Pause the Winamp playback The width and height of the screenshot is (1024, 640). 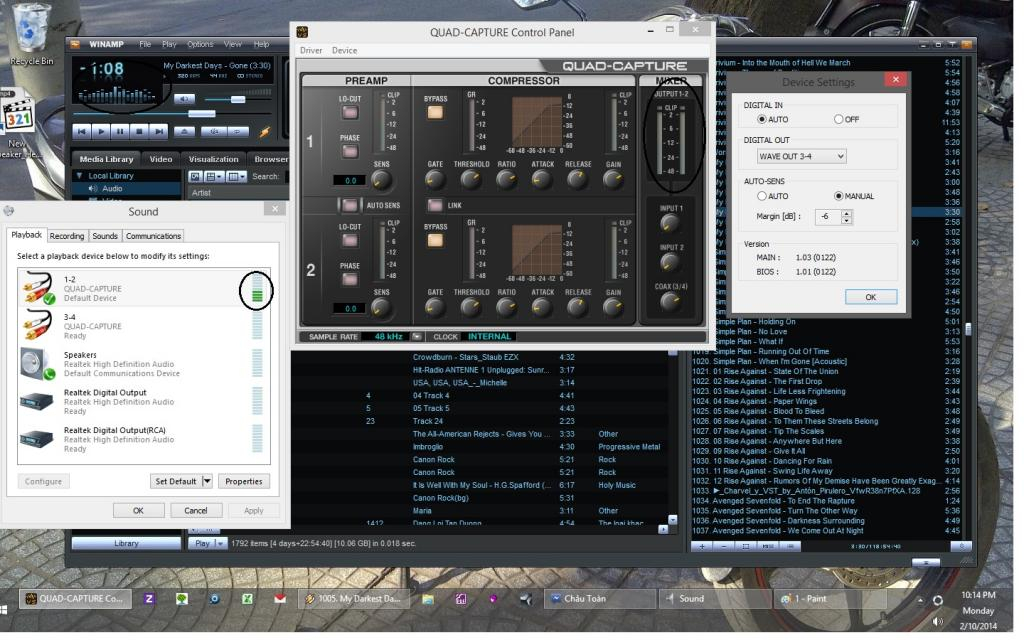[120, 131]
